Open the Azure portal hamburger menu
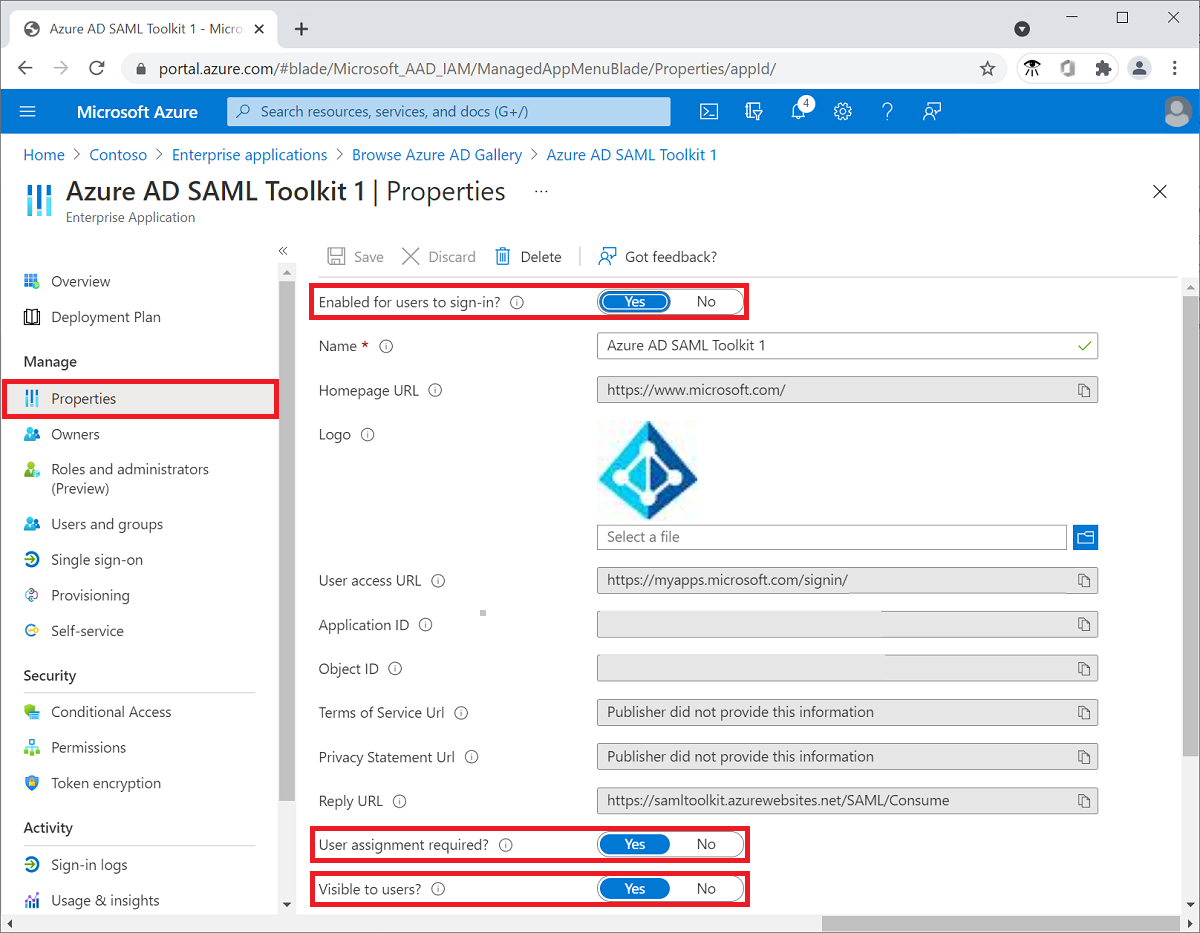Image resolution: width=1200 pixels, height=933 pixels. coord(27,111)
